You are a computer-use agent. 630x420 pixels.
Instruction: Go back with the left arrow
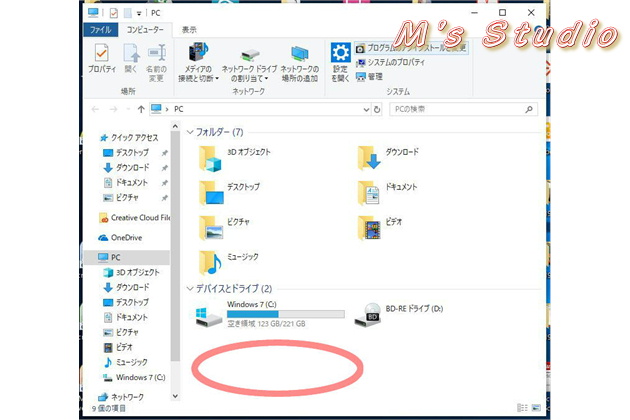[x=95, y=109]
